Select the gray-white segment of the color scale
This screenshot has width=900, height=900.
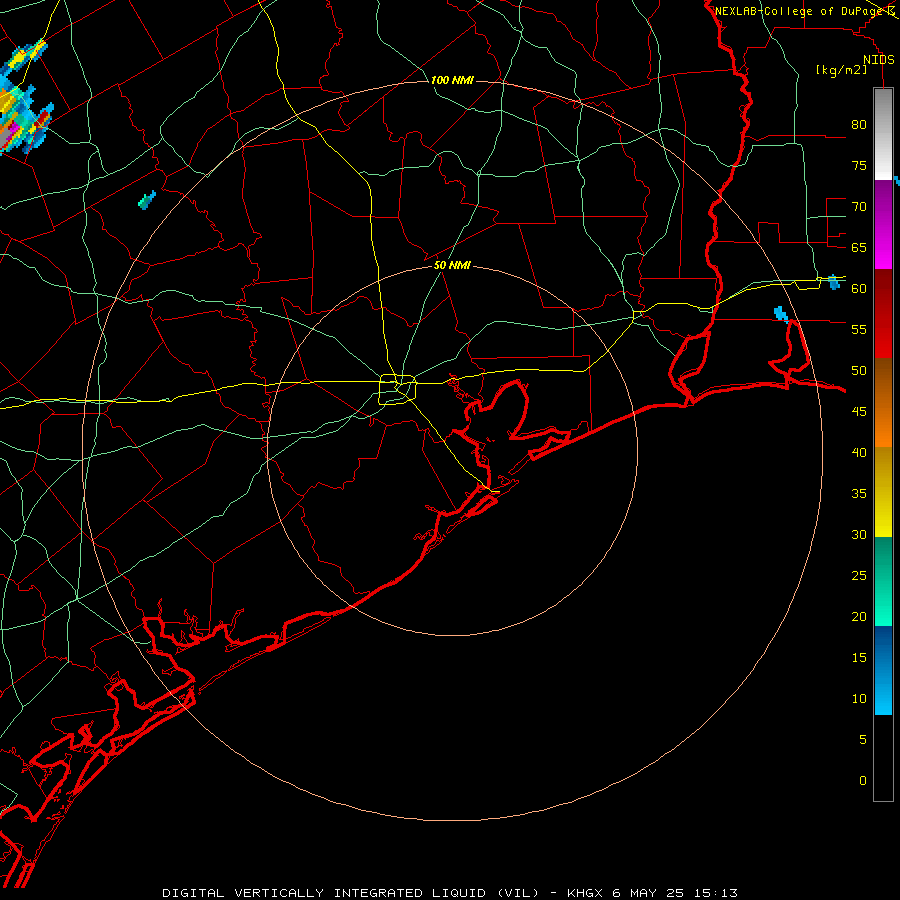click(x=883, y=134)
